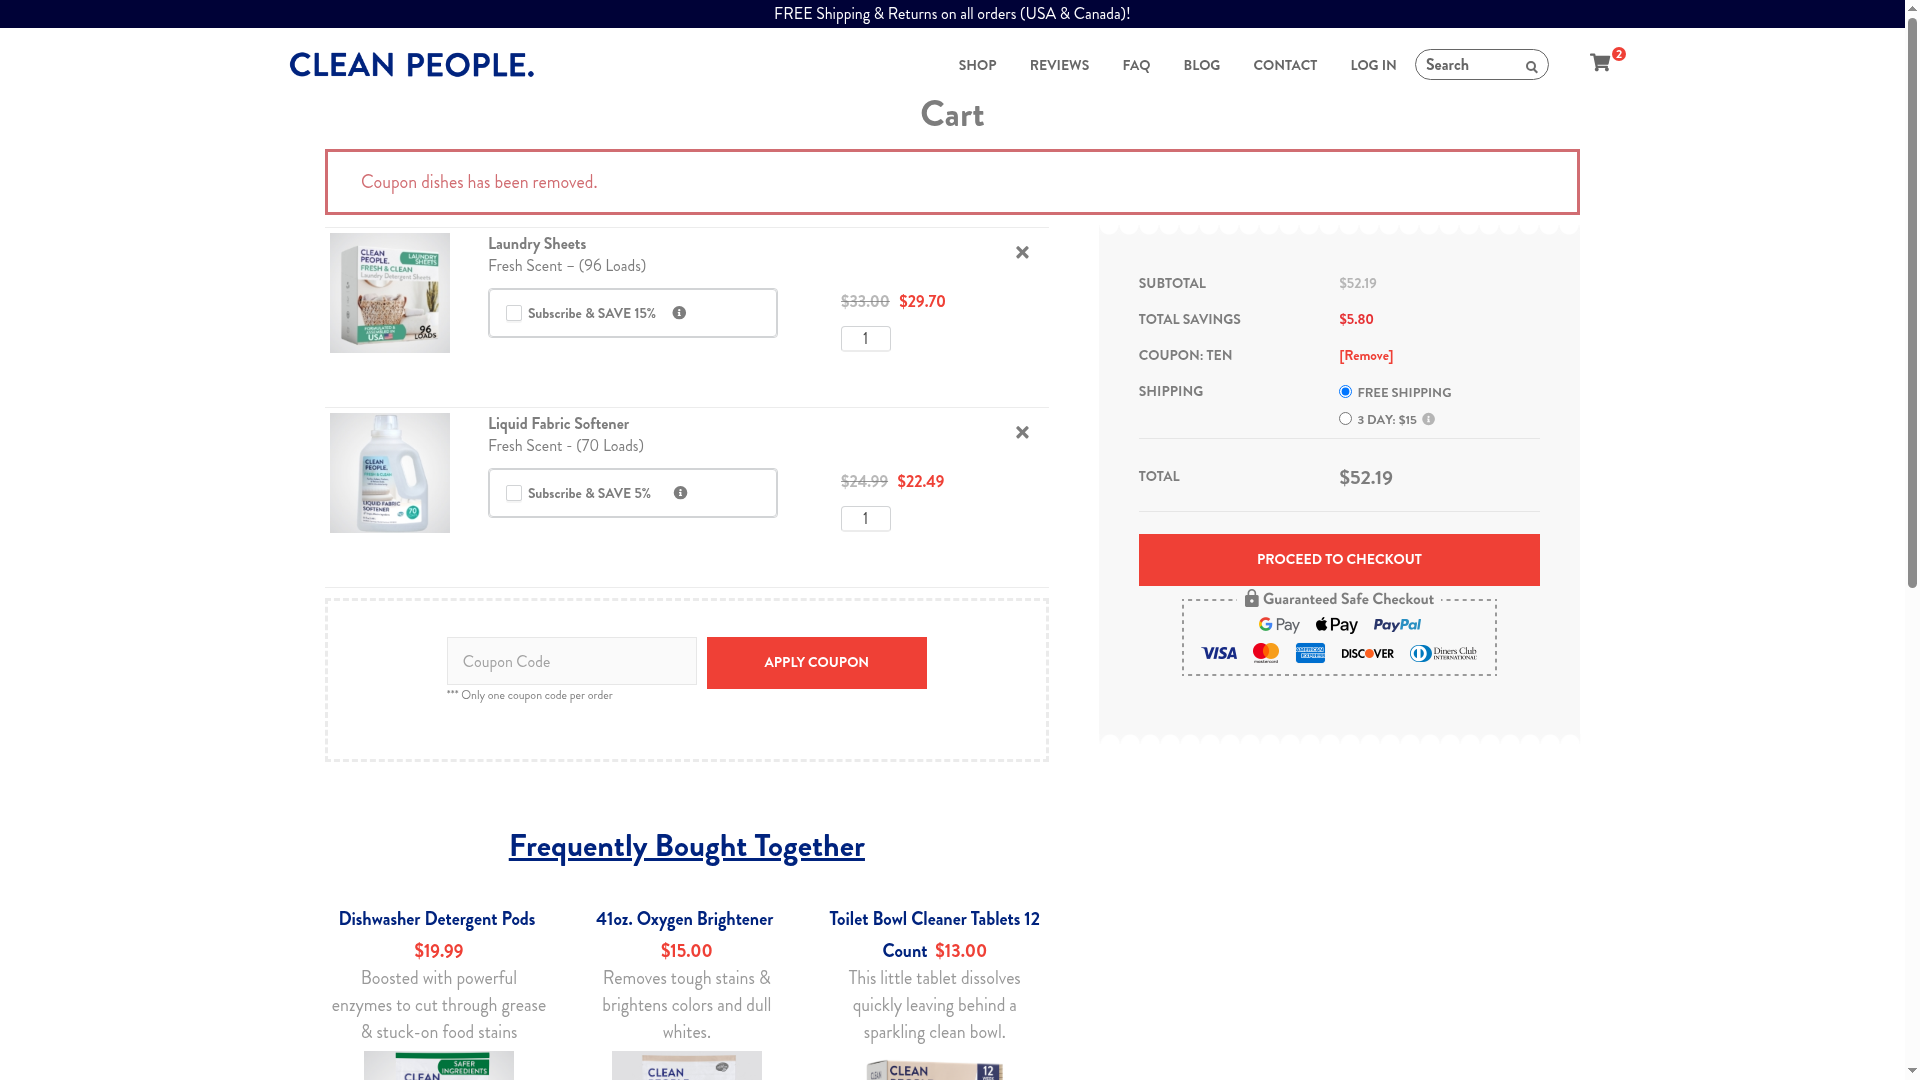Click the $13.00 Toilet Bowl Cleaner price
The width and height of the screenshot is (1920, 1080).
tap(961, 951)
